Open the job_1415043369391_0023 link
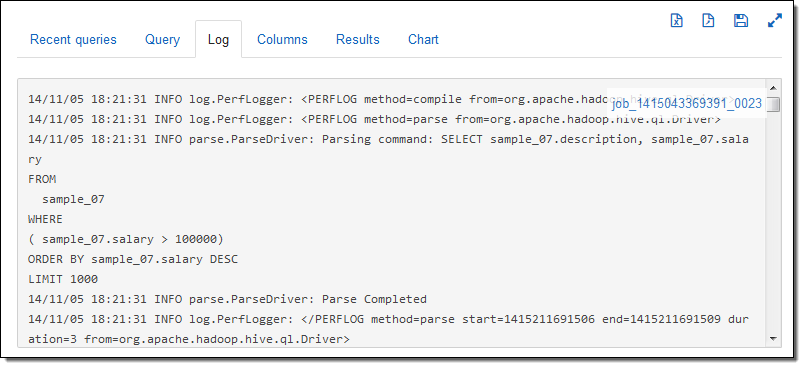804x368 pixels. click(x=687, y=104)
